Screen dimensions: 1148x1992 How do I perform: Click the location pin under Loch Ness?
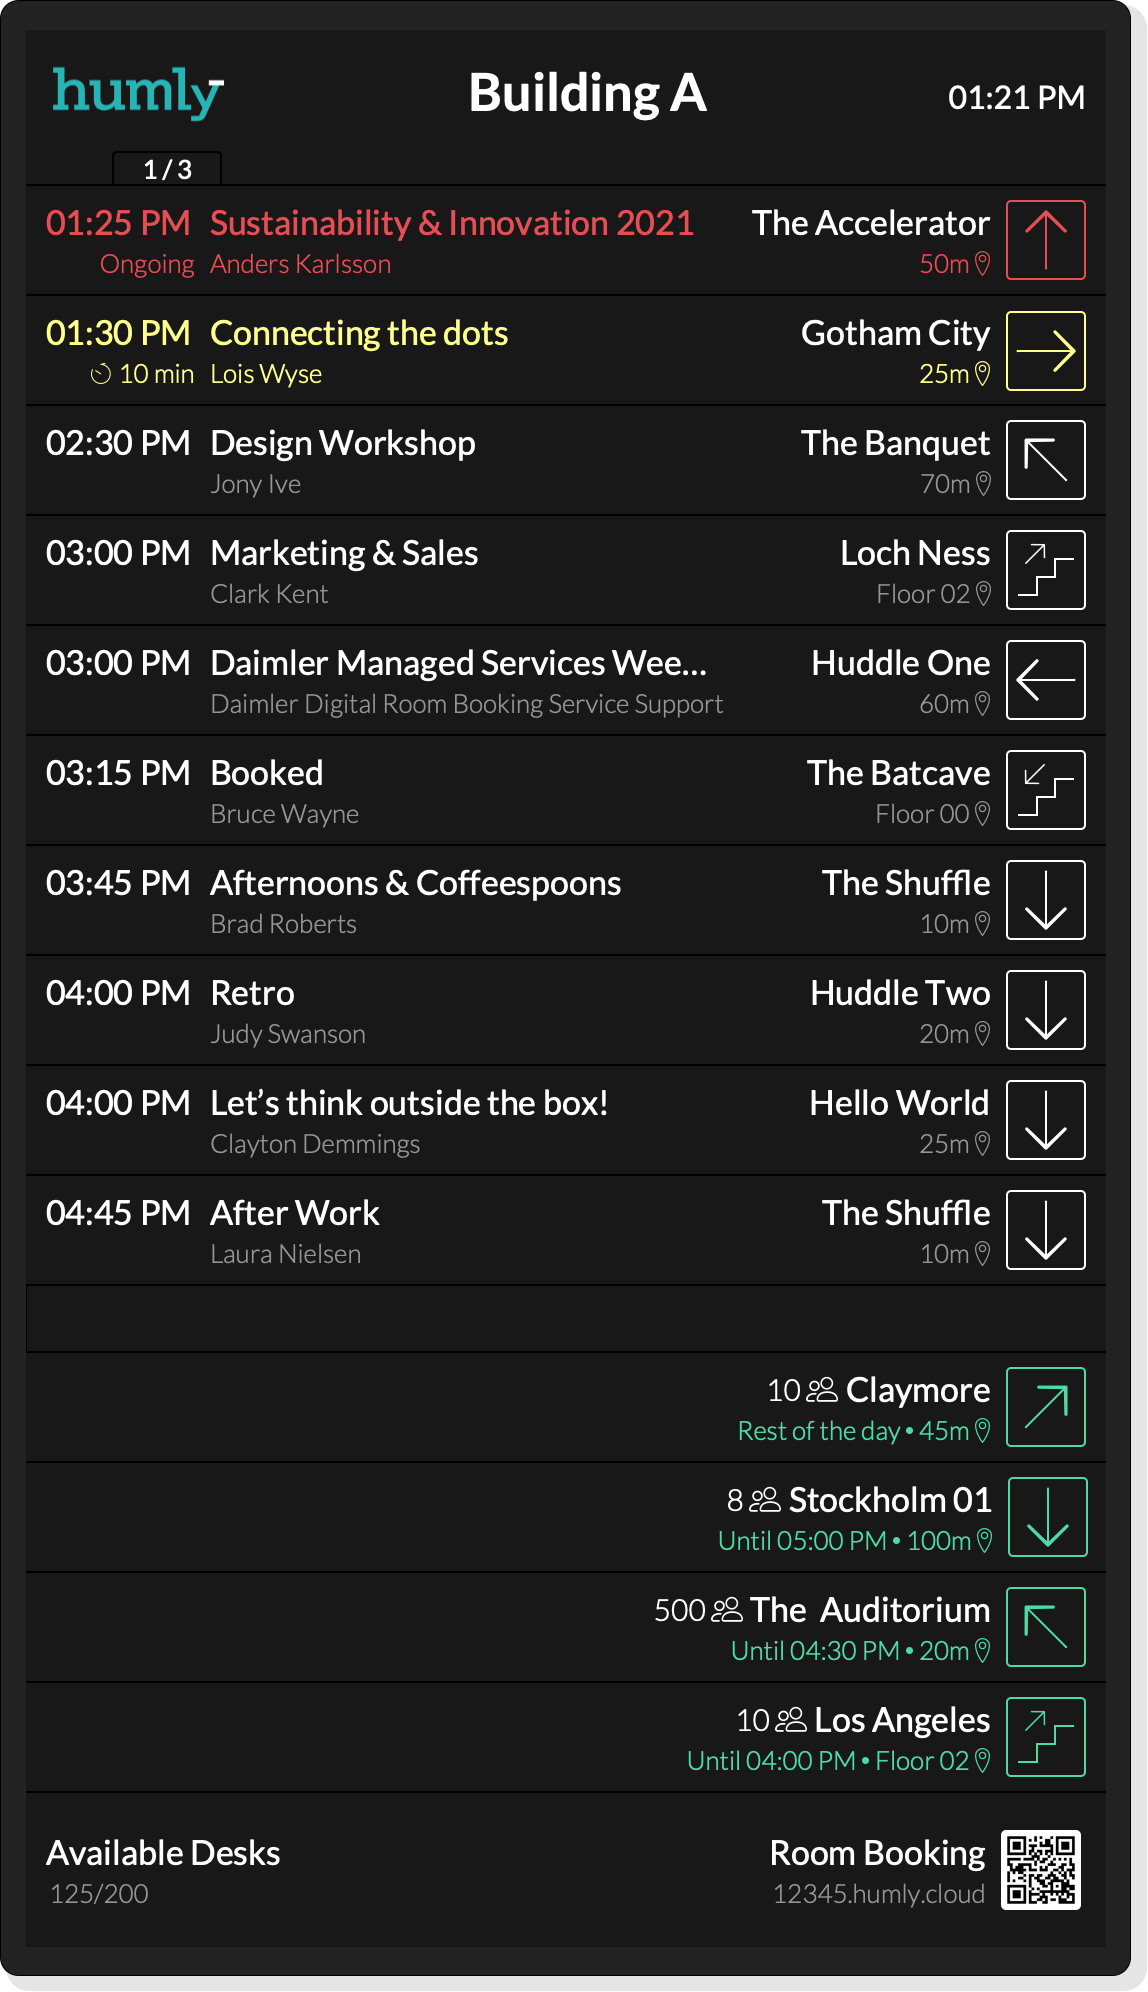pos(982,594)
